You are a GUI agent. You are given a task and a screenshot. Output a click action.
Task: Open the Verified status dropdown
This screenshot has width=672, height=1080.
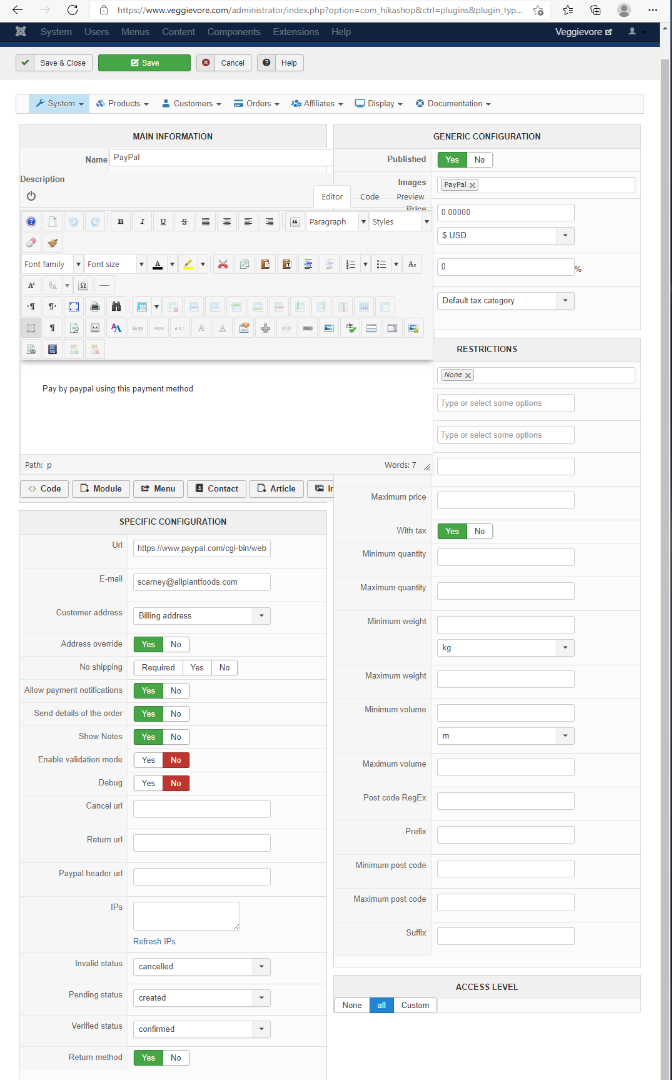202,1029
